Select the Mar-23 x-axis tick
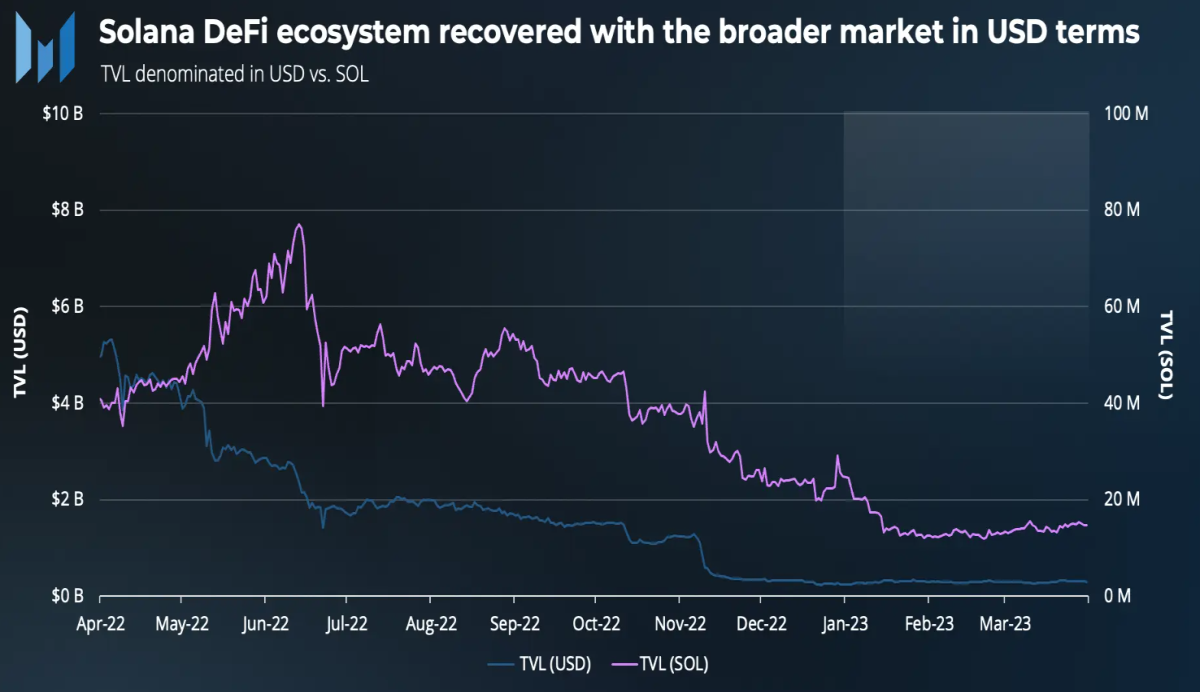Viewport: 1200px width, 692px height. [1005, 623]
